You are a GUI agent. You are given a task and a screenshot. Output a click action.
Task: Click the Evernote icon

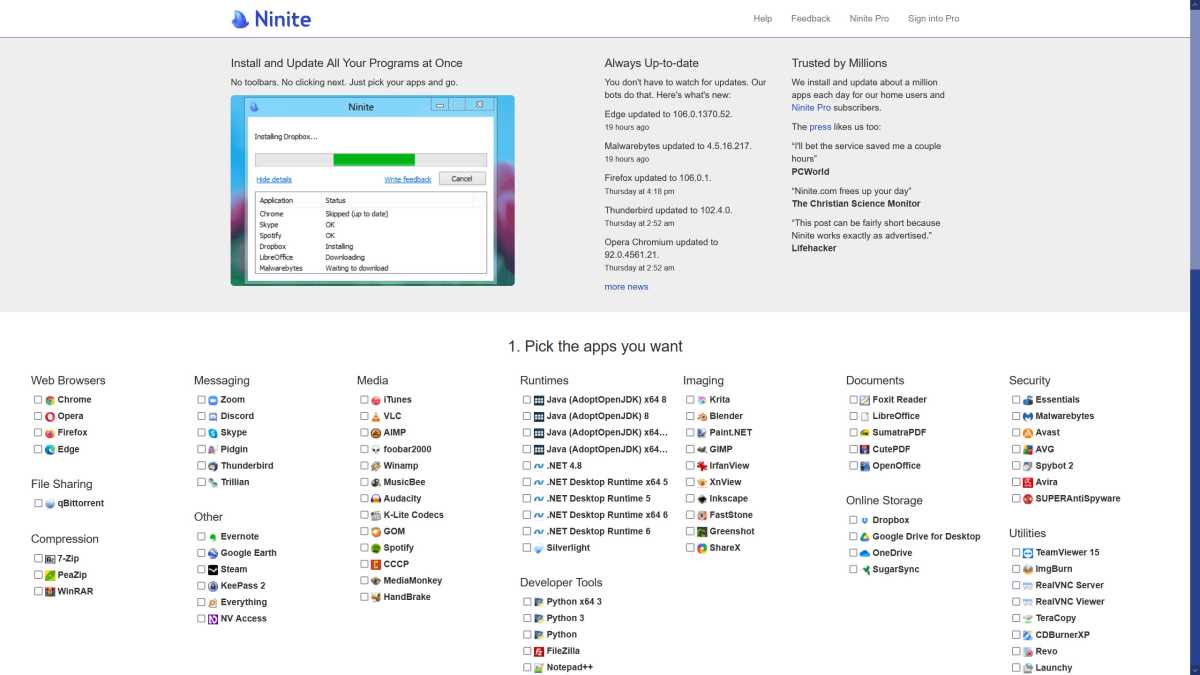213,537
